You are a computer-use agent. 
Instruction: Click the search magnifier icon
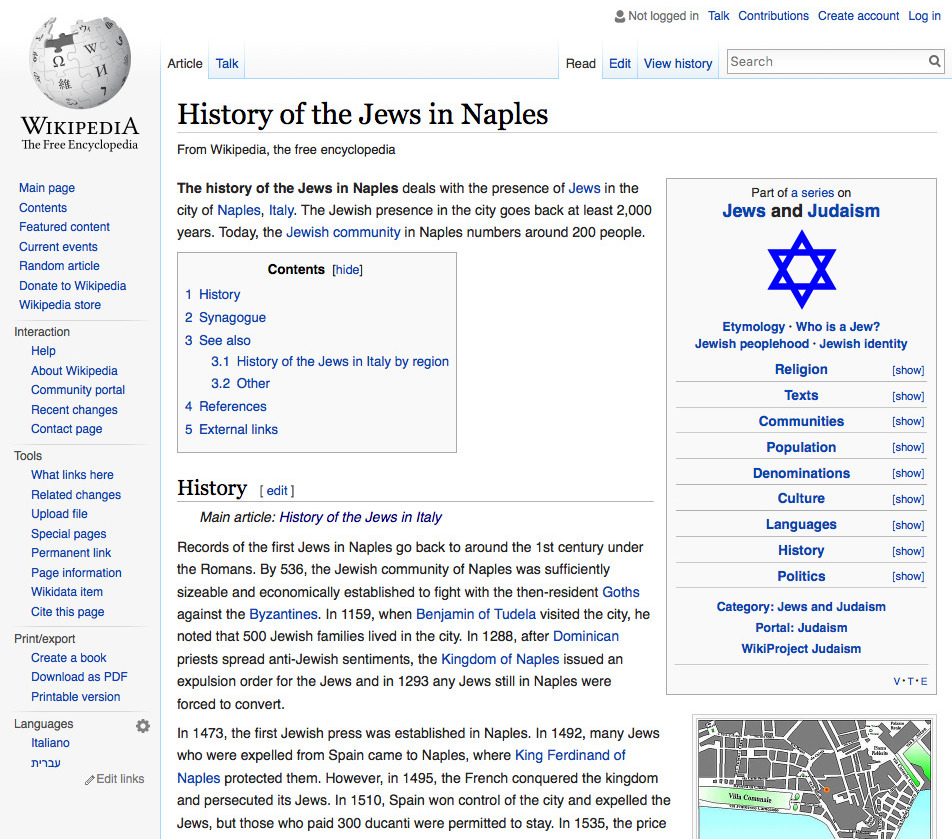pos(934,61)
